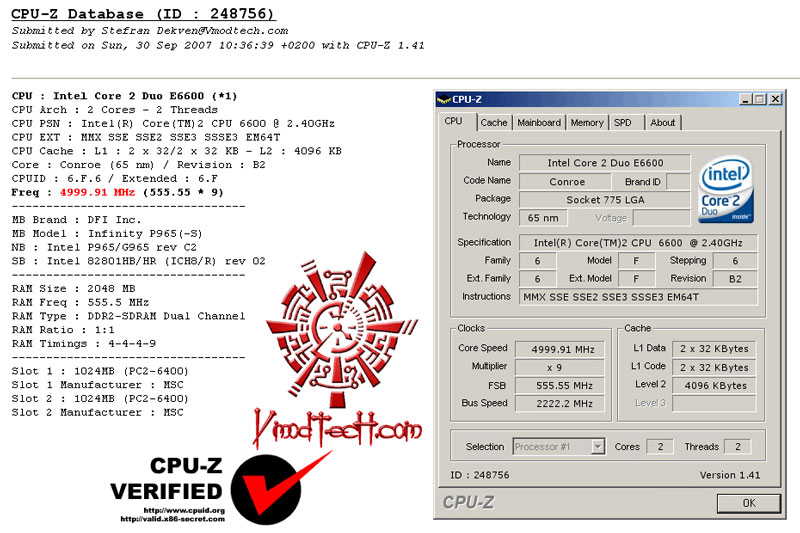This screenshot has width=800, height=533.
Task: Click the OK button in CPU-Z
Action: [748, 503]
